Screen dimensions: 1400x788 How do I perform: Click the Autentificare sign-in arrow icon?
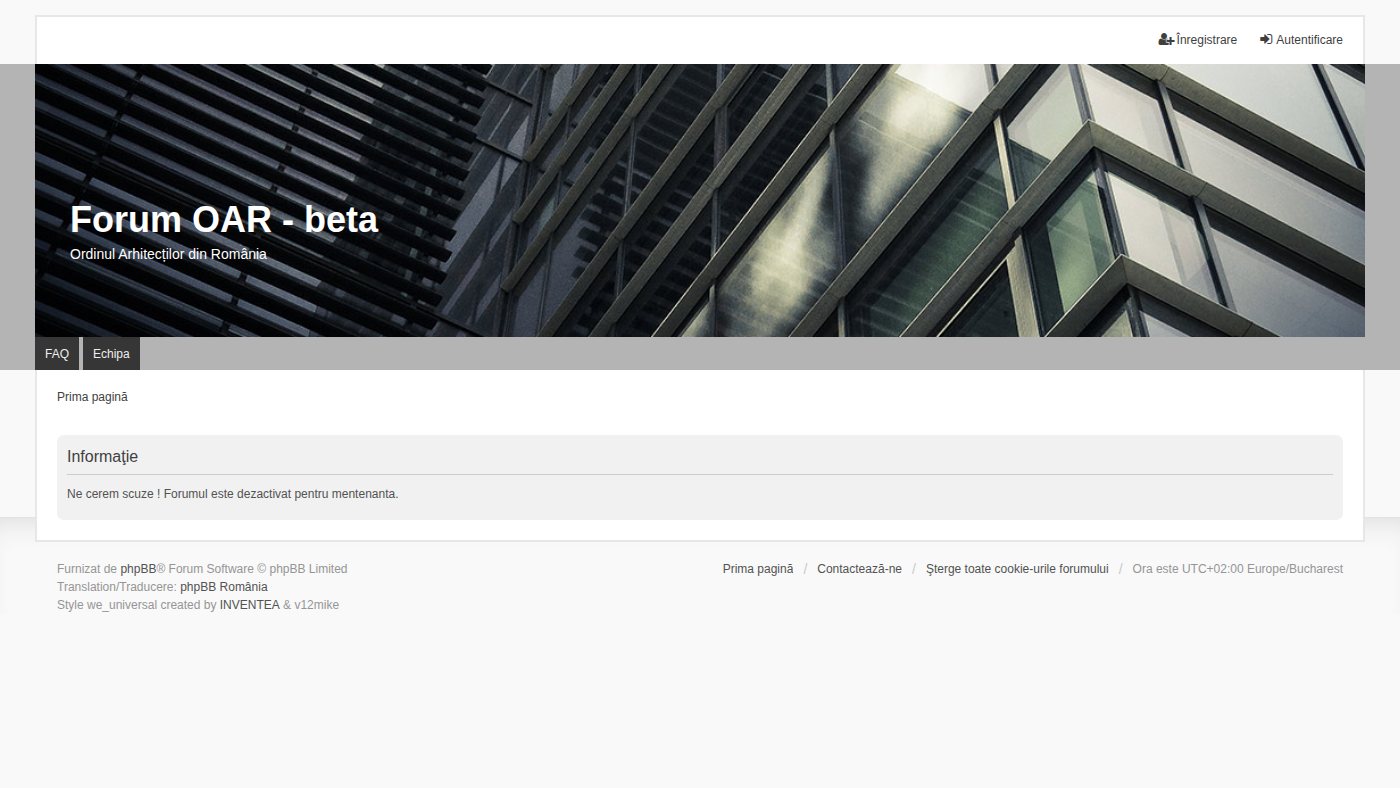(1266, 40)
